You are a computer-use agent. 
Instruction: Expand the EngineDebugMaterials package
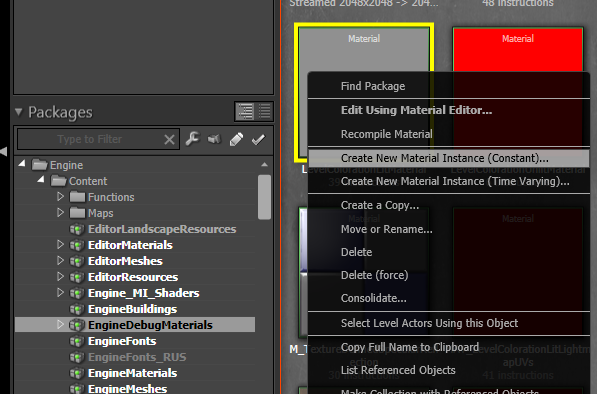point(60,324)
